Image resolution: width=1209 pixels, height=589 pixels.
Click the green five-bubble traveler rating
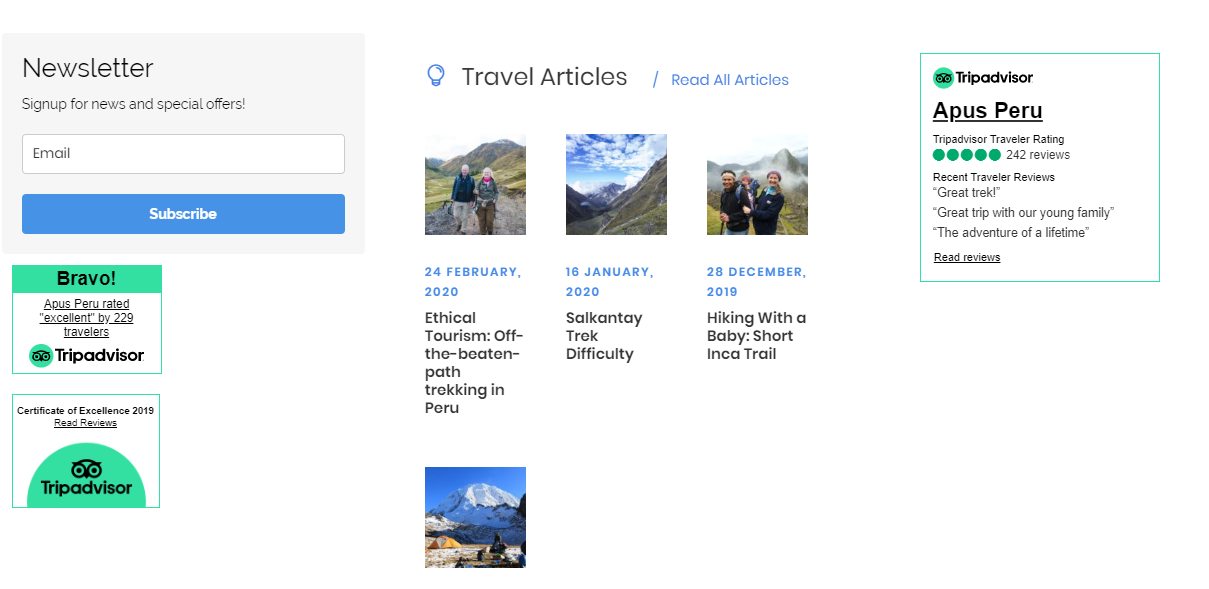[967, 155]
